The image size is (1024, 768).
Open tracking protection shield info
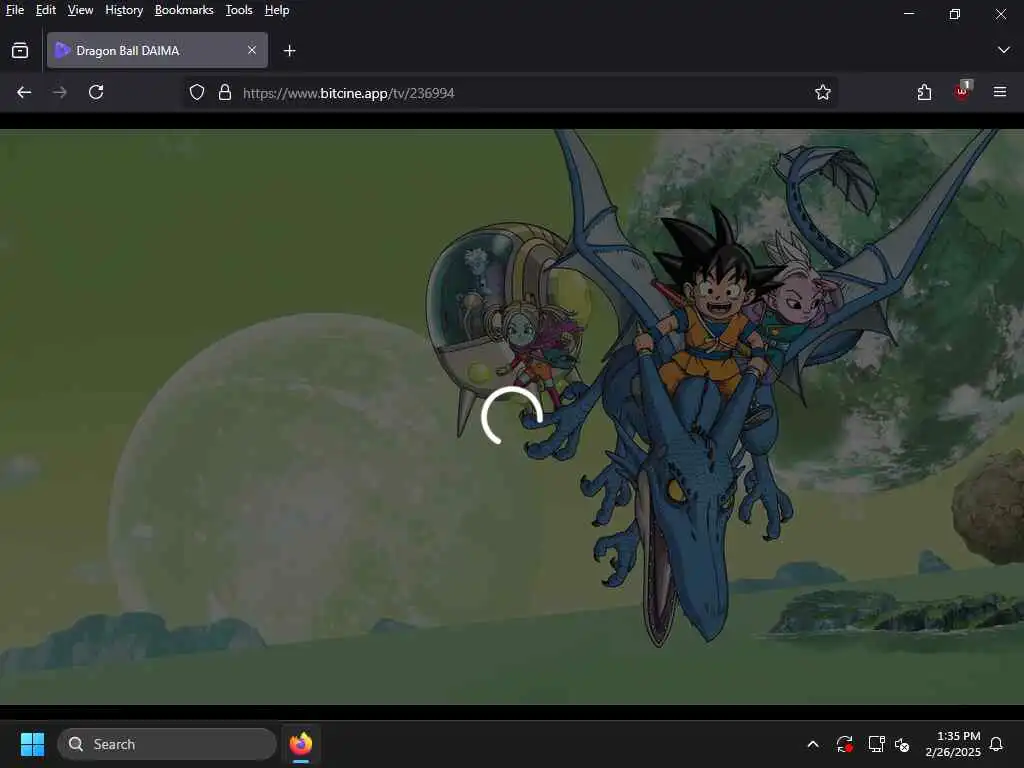(197, 92)
